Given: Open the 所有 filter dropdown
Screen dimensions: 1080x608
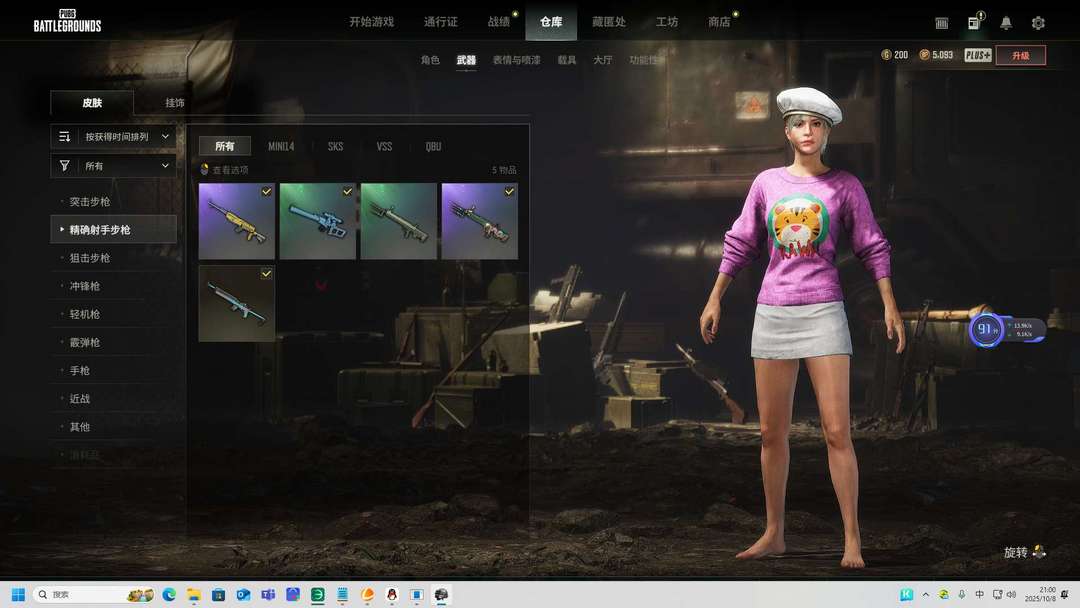Looking at the screenshot, I should [x=114, y=165].
